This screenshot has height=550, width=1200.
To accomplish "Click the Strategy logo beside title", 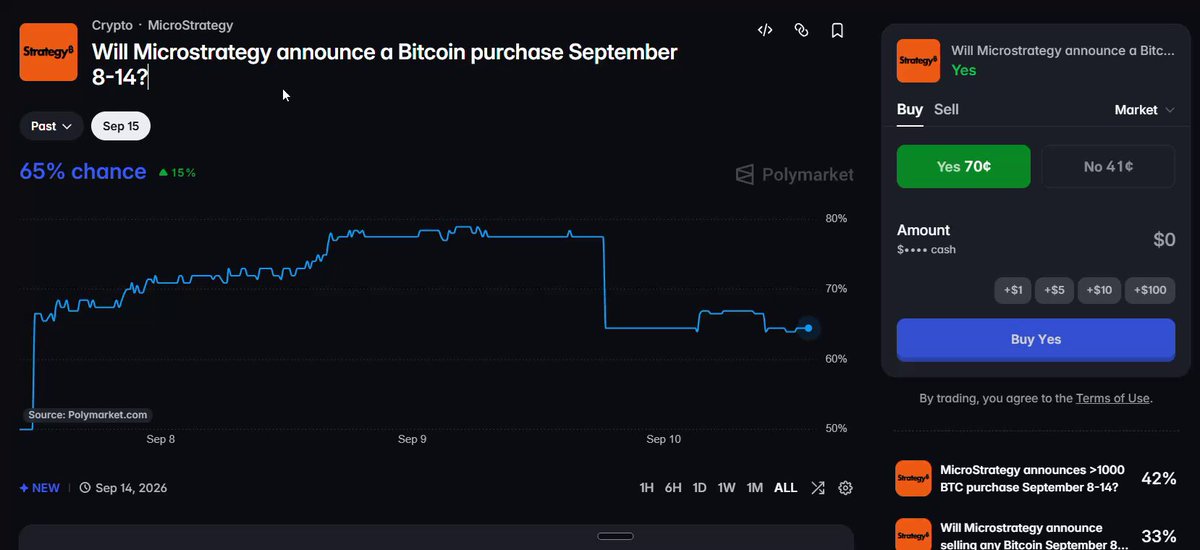I will (x=49, y=52).
